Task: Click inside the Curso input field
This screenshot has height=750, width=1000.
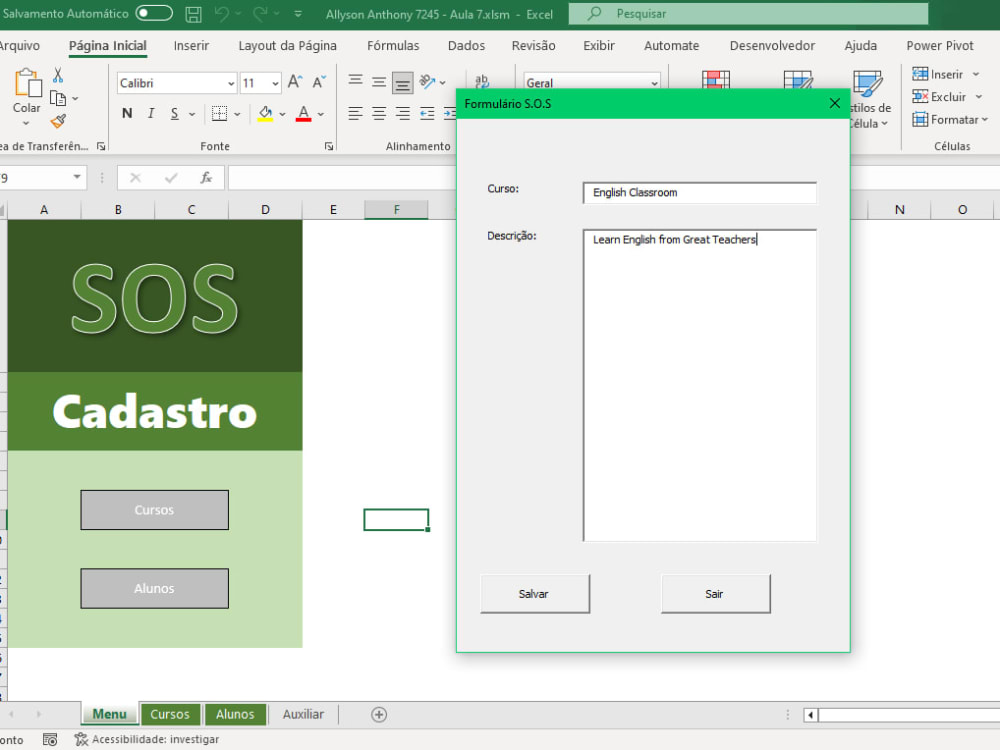Action: pos(698,192)
